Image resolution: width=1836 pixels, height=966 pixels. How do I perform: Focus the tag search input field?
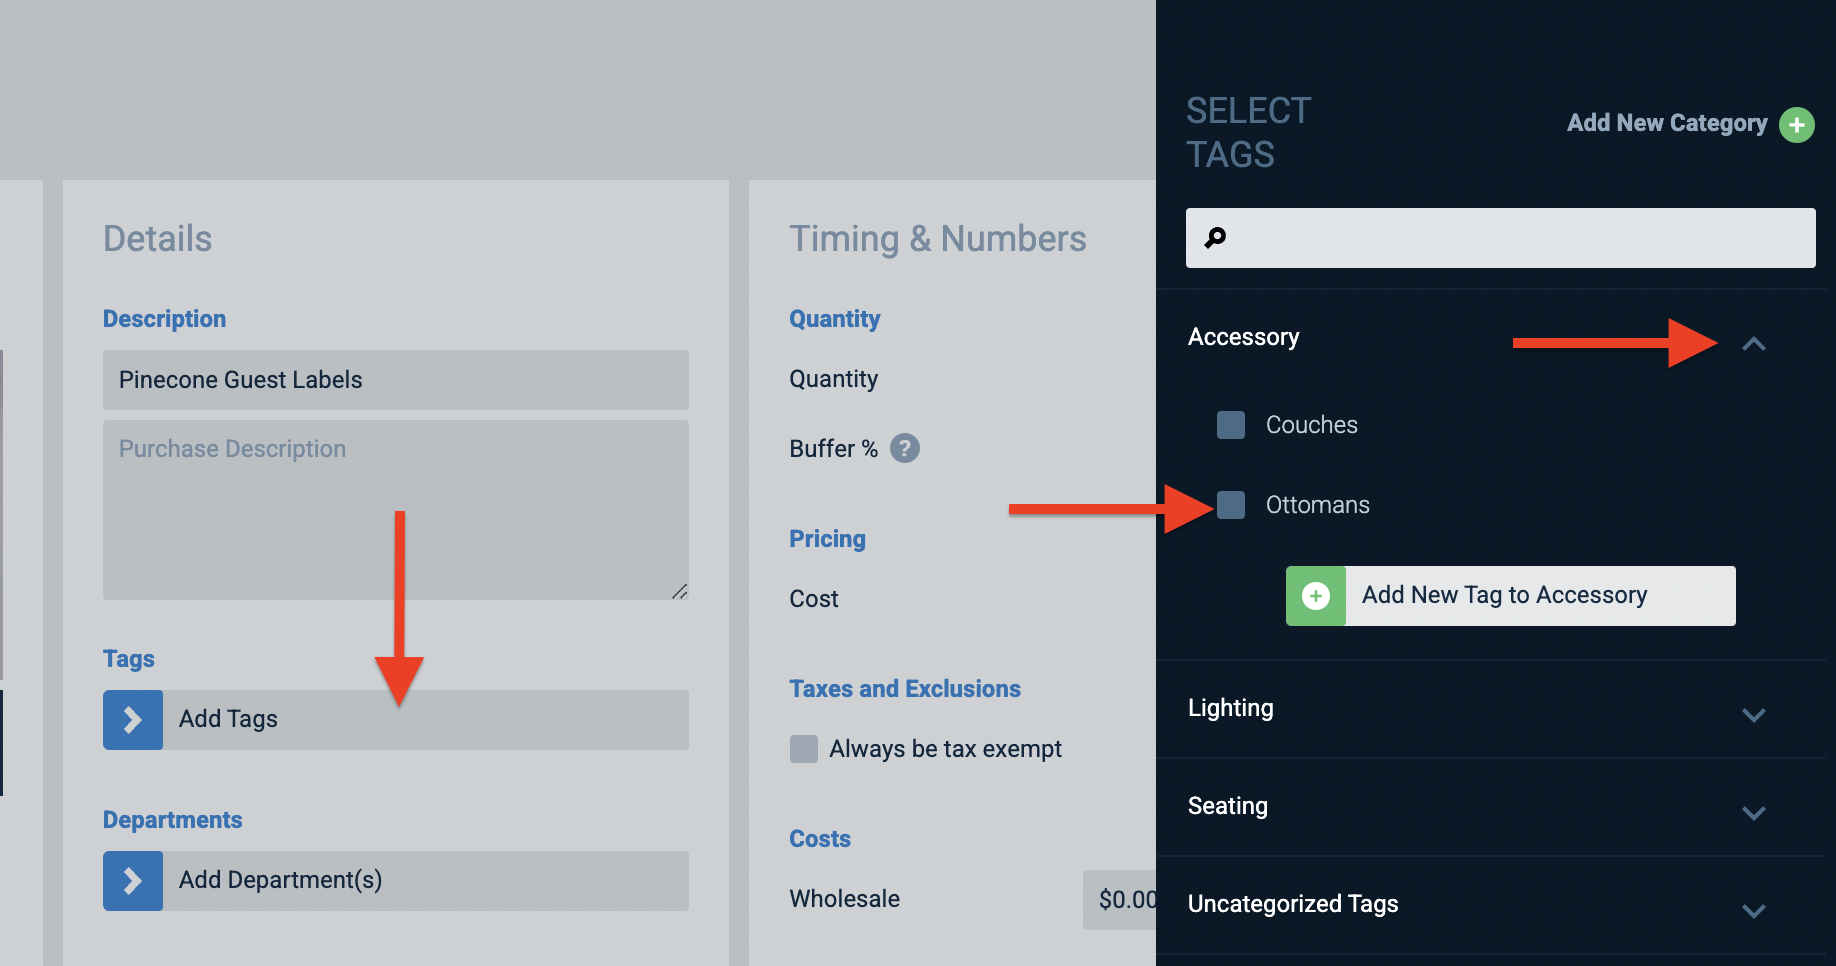coord(1501,238)
